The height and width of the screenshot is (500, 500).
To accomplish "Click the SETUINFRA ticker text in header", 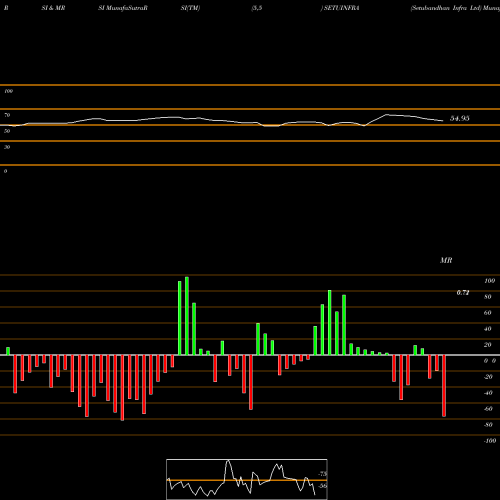I will 342,8.
